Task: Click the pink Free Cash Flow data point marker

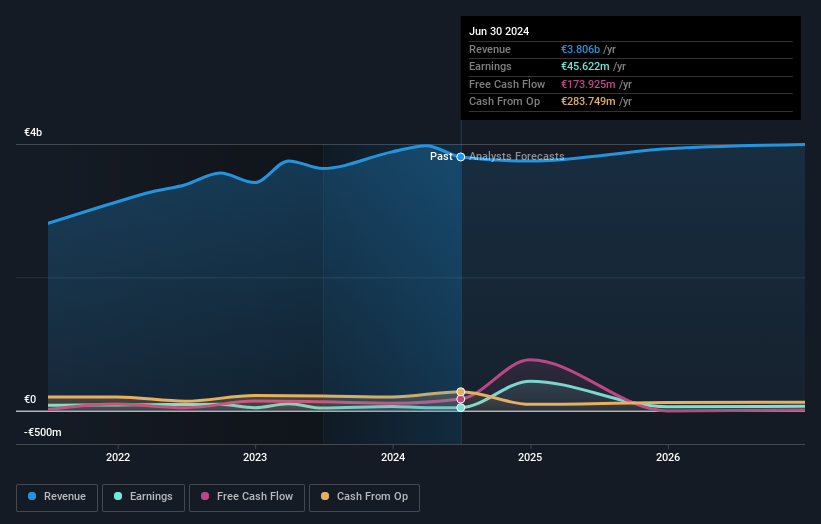Action: [461, 399]
